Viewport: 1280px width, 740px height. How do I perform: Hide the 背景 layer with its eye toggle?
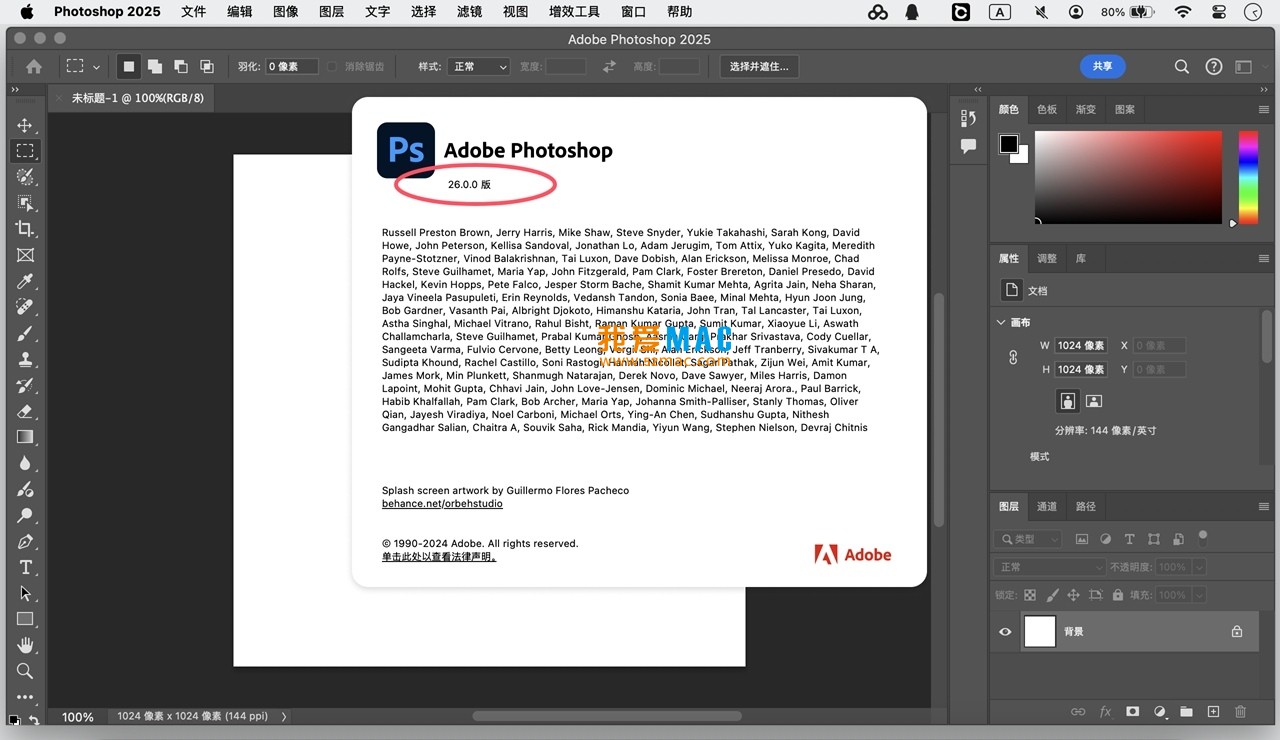coord(1005,631)
